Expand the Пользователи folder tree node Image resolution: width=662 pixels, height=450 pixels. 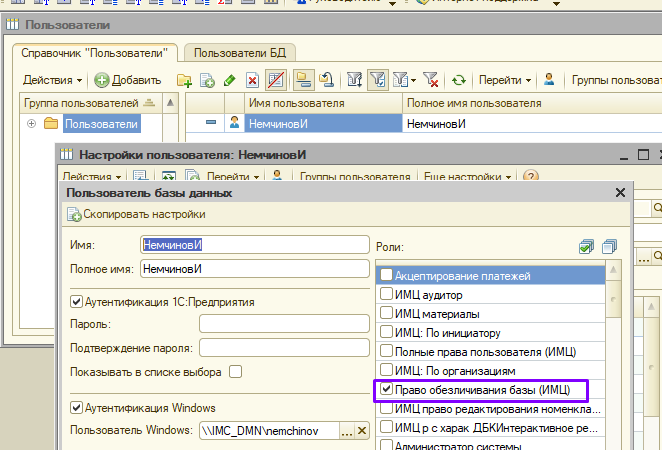[x=32, y=124]
